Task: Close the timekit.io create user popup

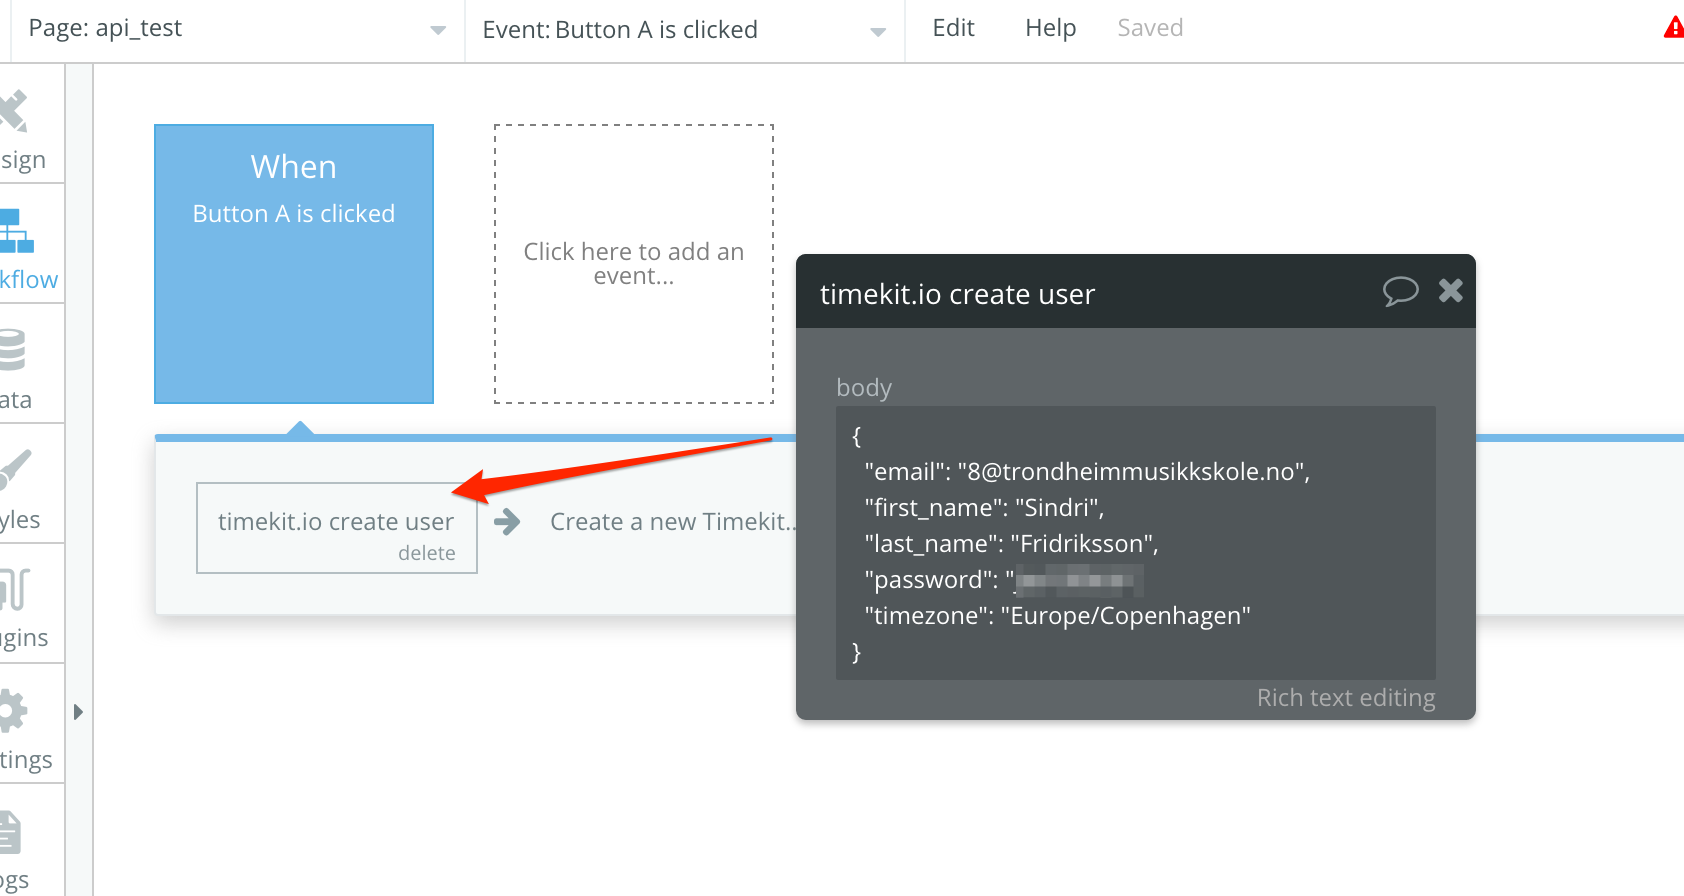Action: [1450, 291]
